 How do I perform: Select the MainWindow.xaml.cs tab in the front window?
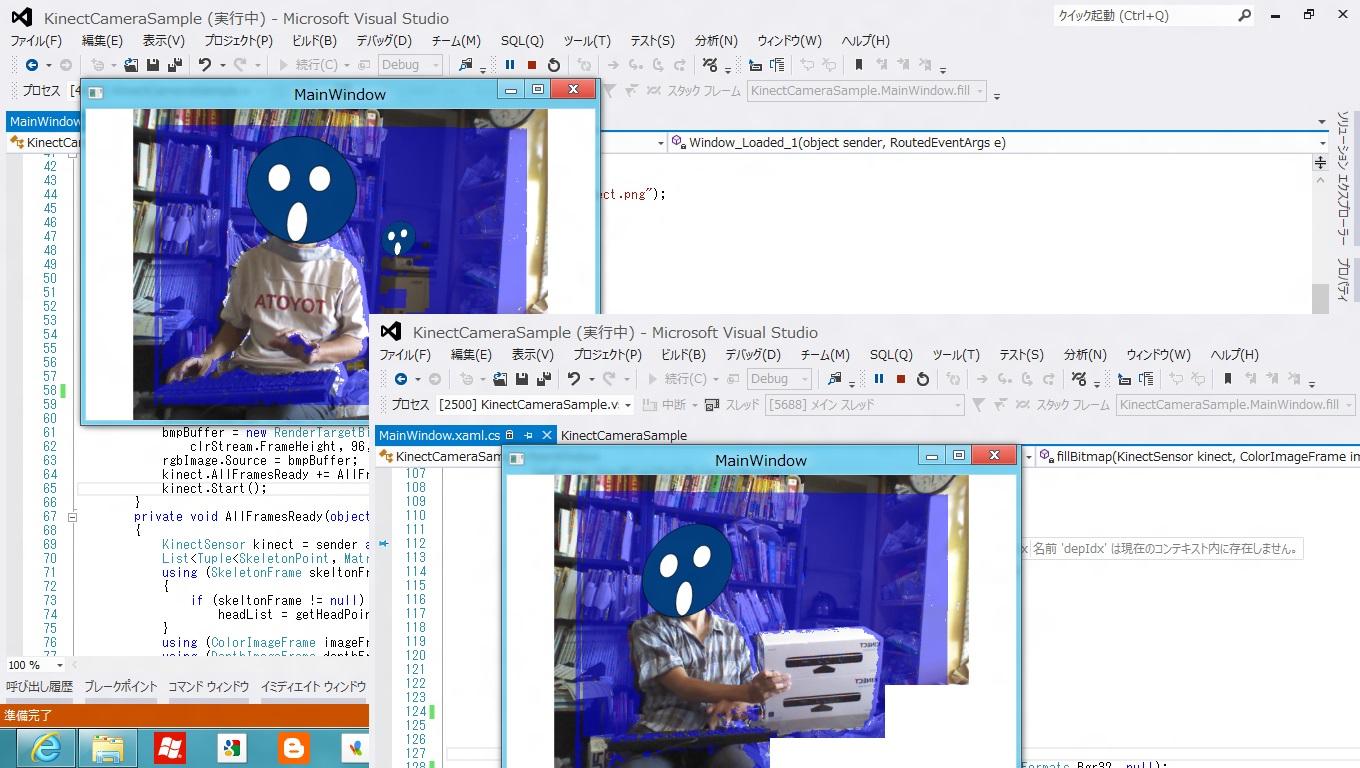pos(439,435)
